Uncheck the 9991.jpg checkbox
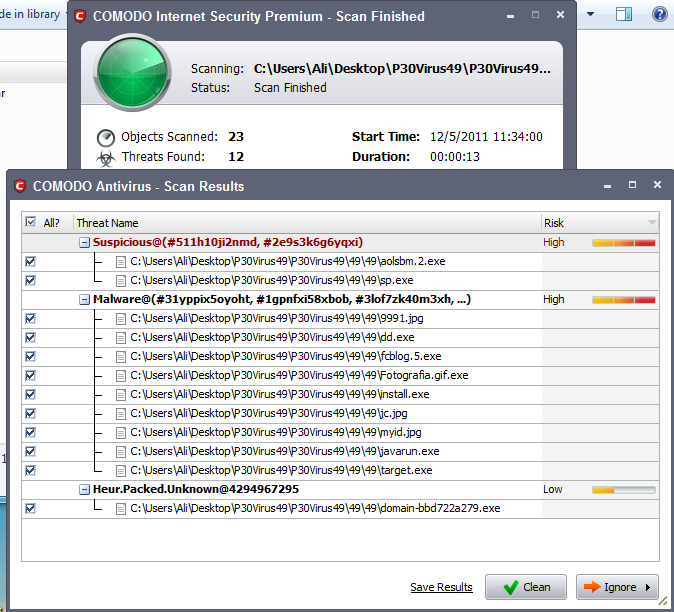Viewport: 674px width, 612px height. tap(30, 318)
